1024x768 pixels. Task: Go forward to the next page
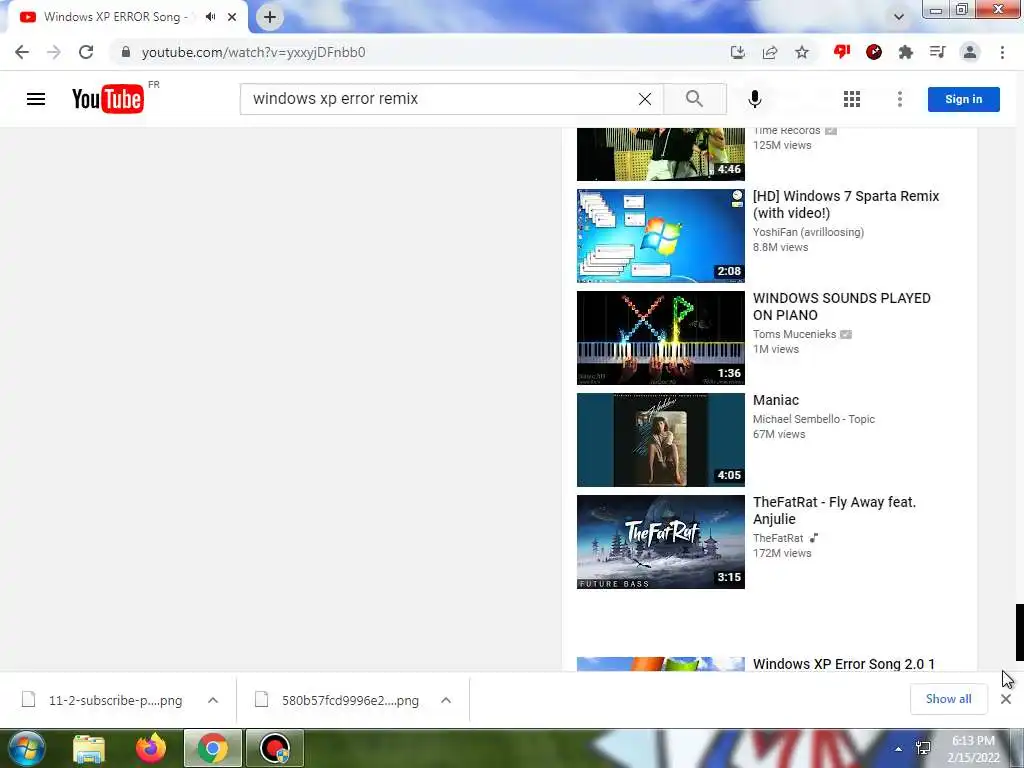(54, 52)
